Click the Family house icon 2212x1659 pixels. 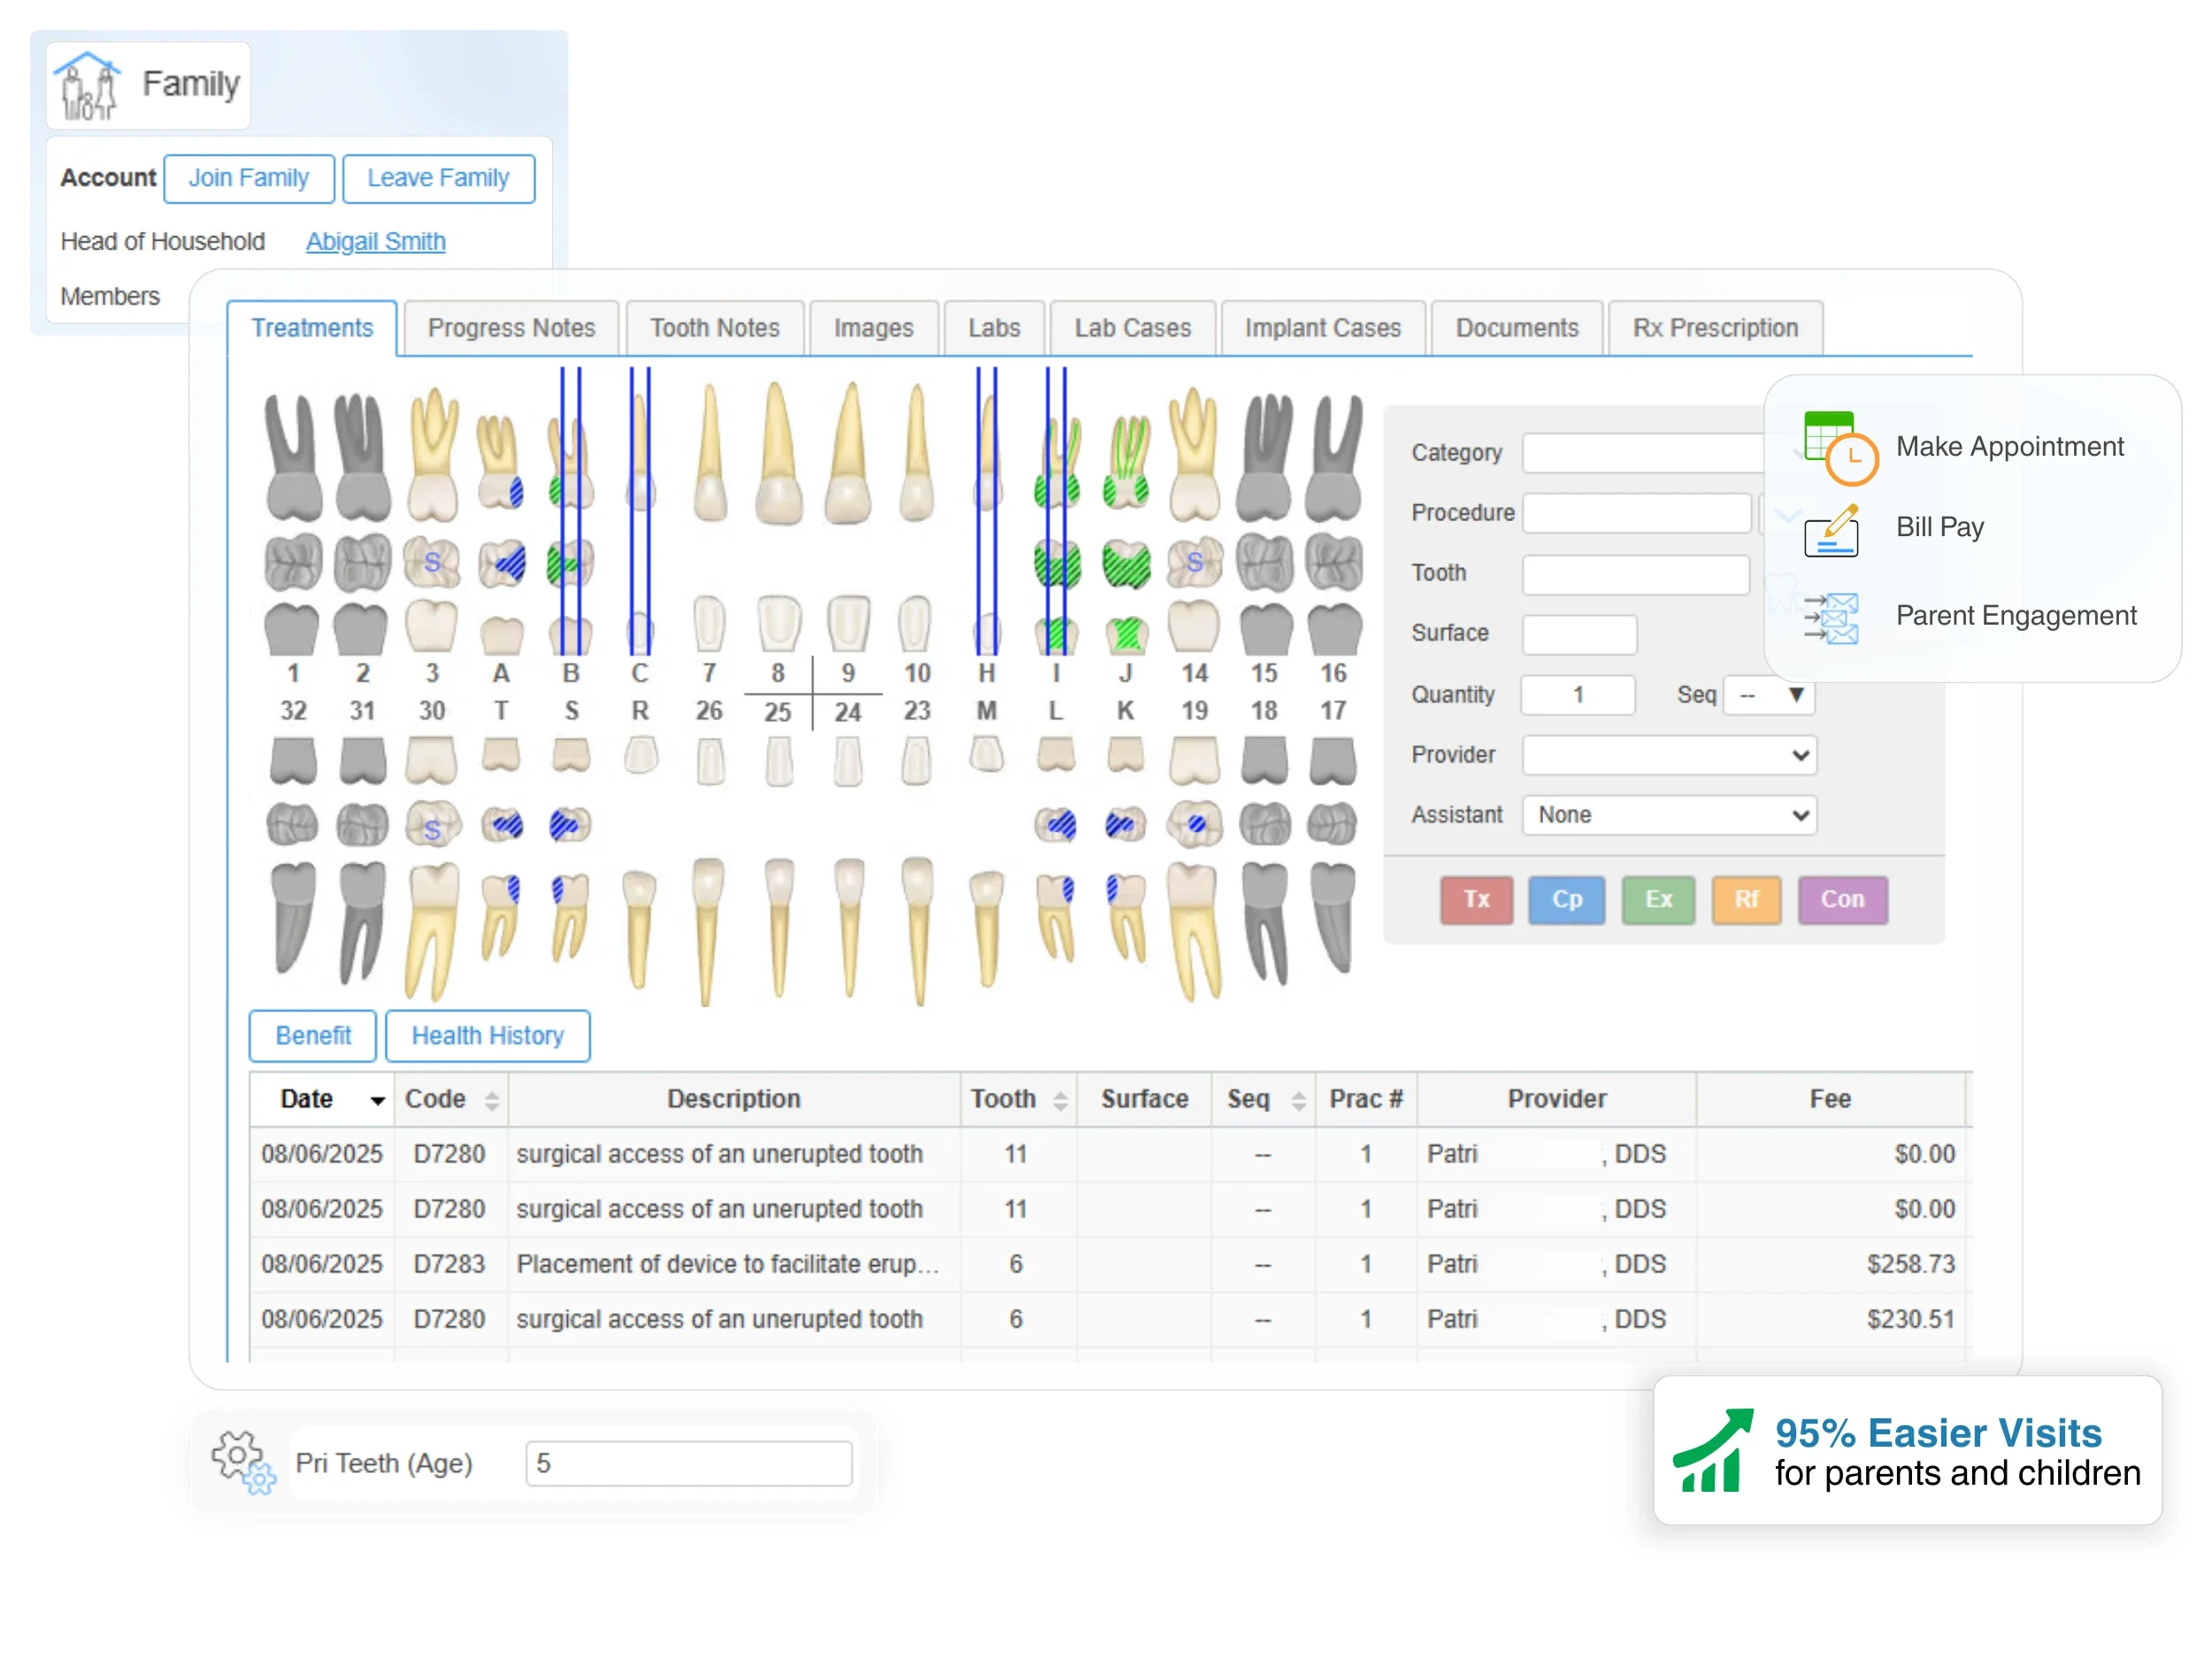tap(87, 86)
